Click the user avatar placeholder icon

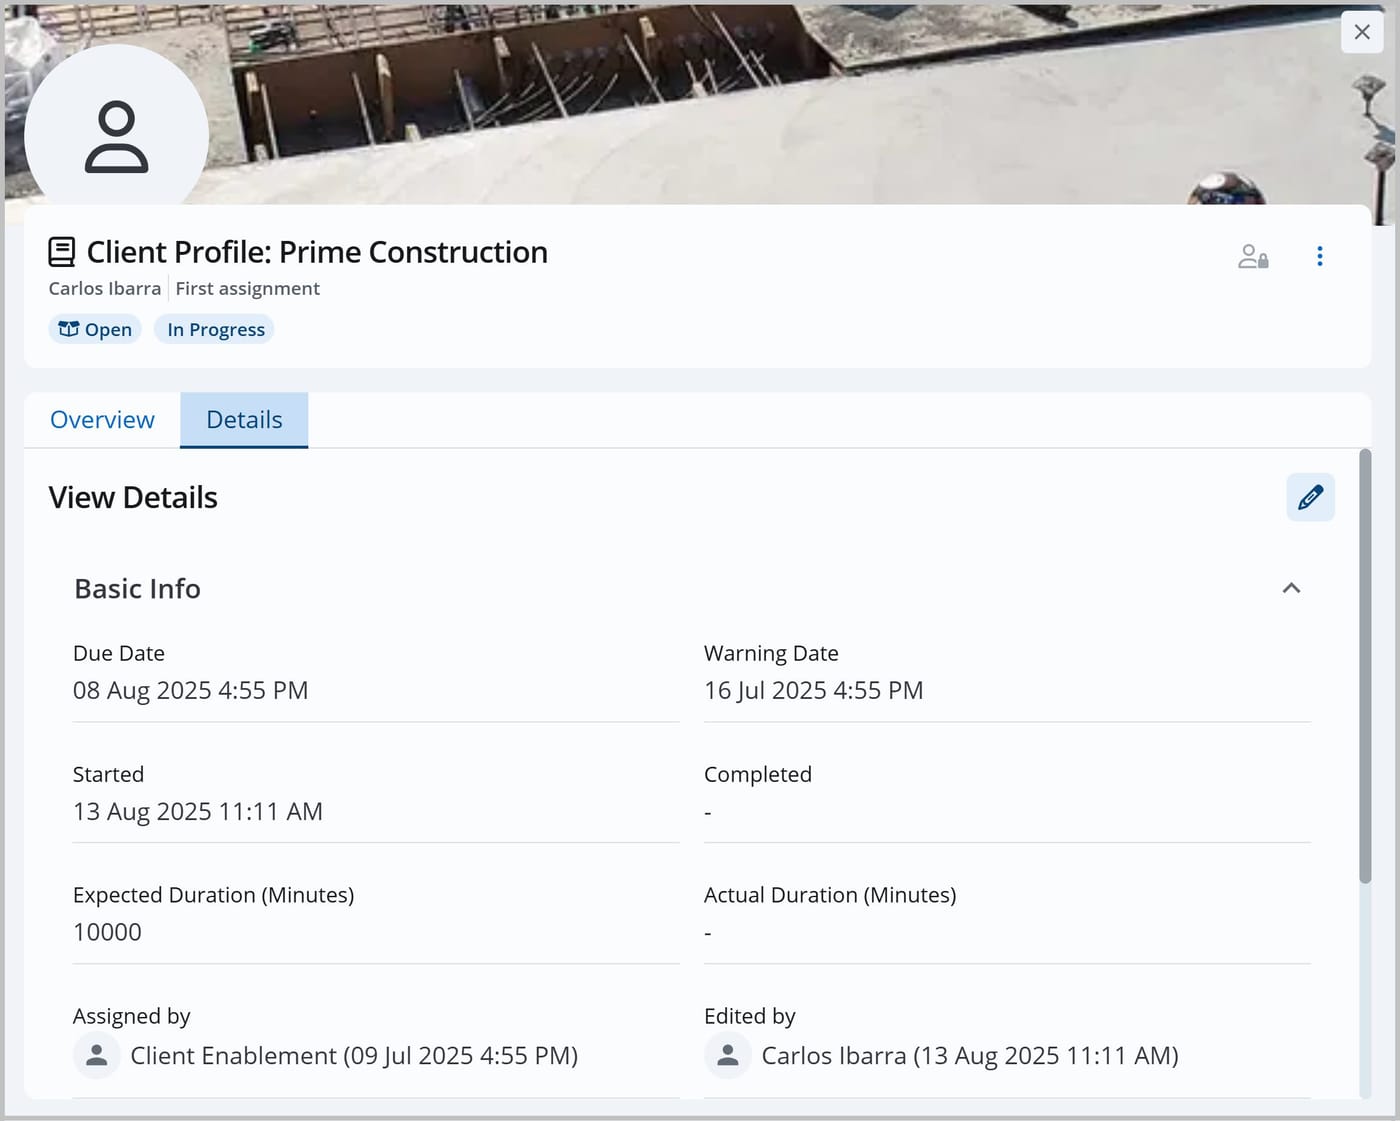tap(116, 137)
